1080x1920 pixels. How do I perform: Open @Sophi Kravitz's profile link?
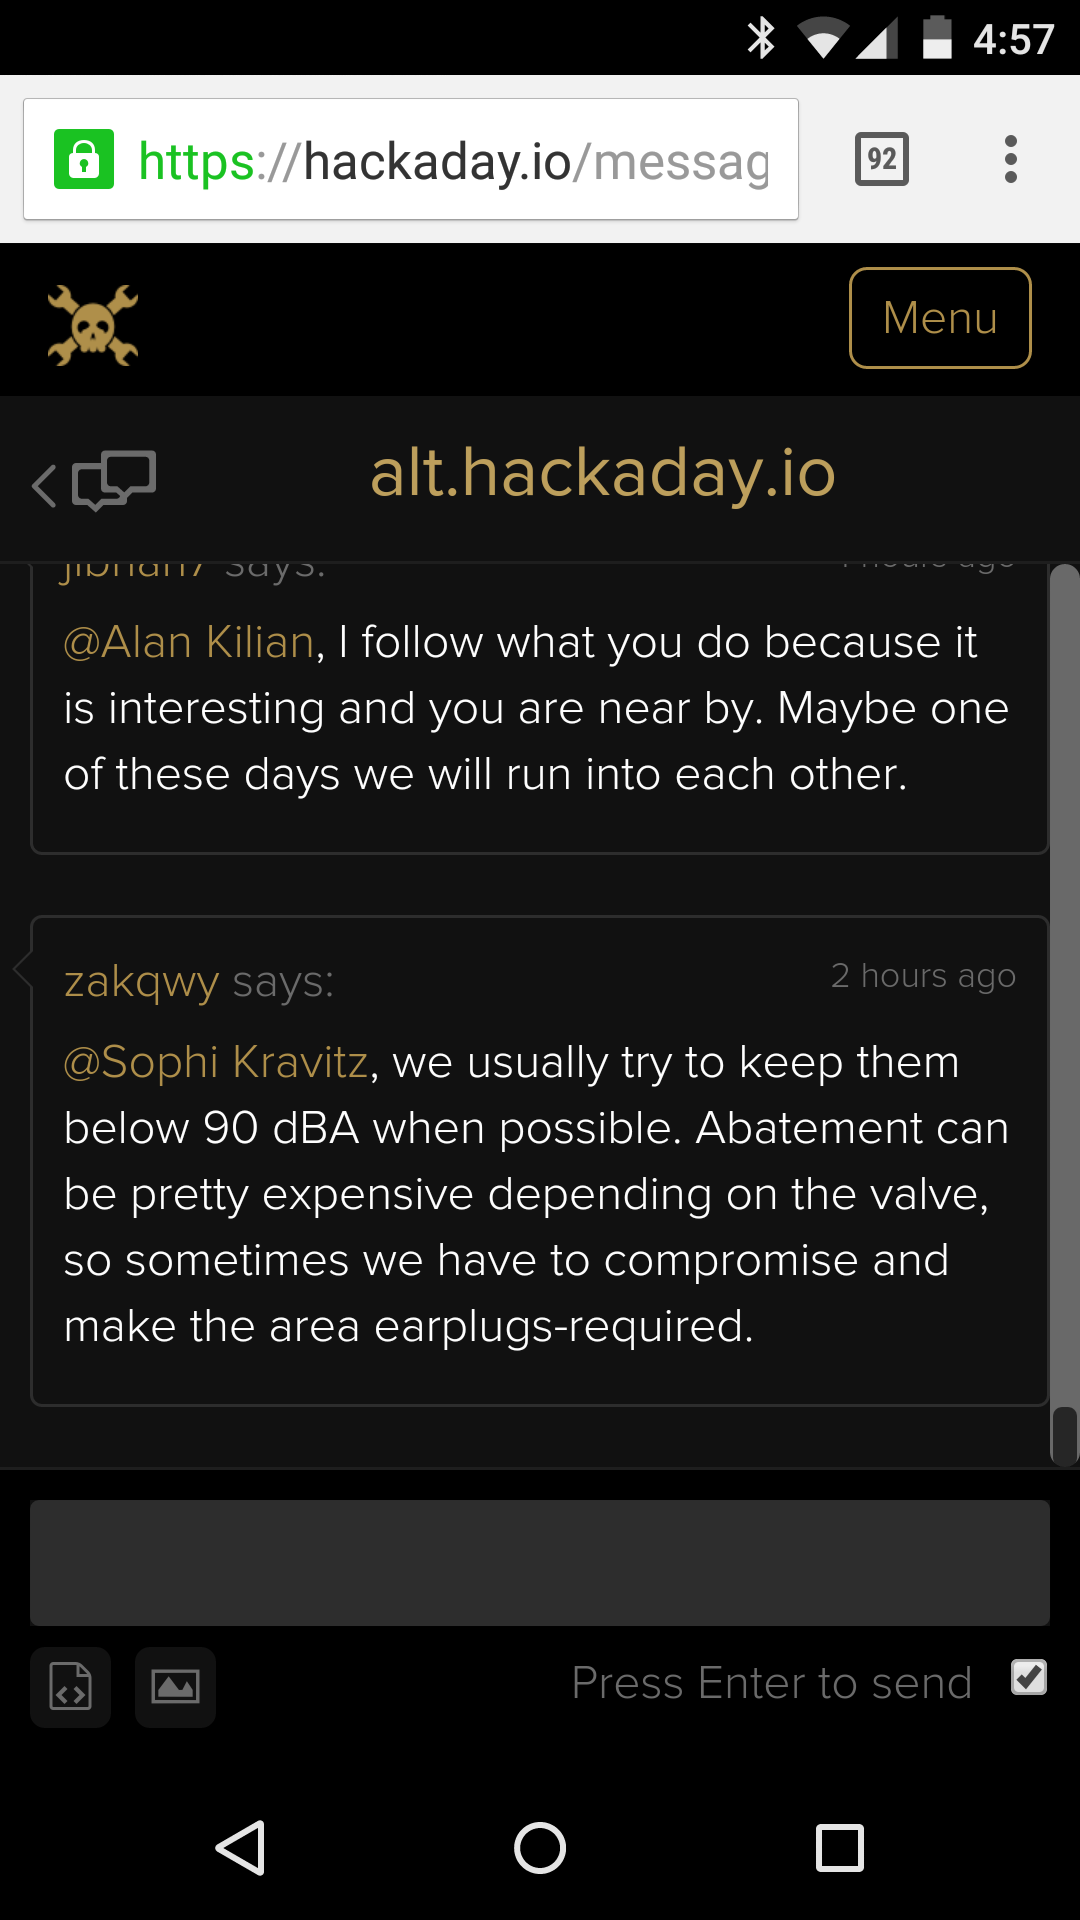coord(215,1063)
